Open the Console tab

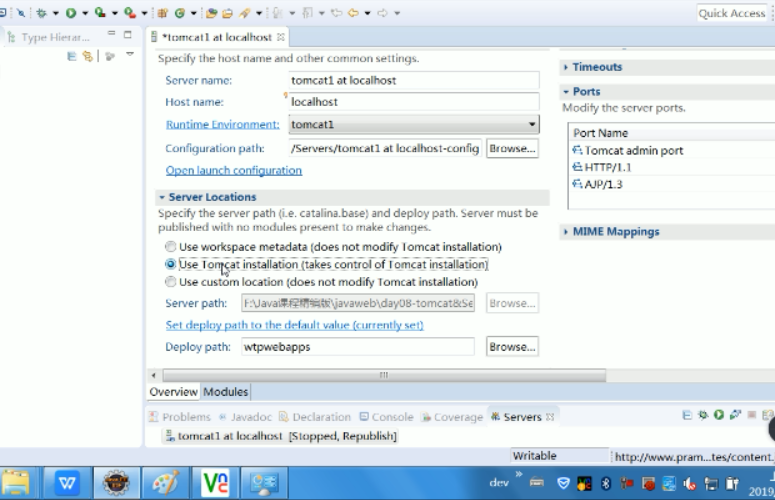click(x=387, y=417)
